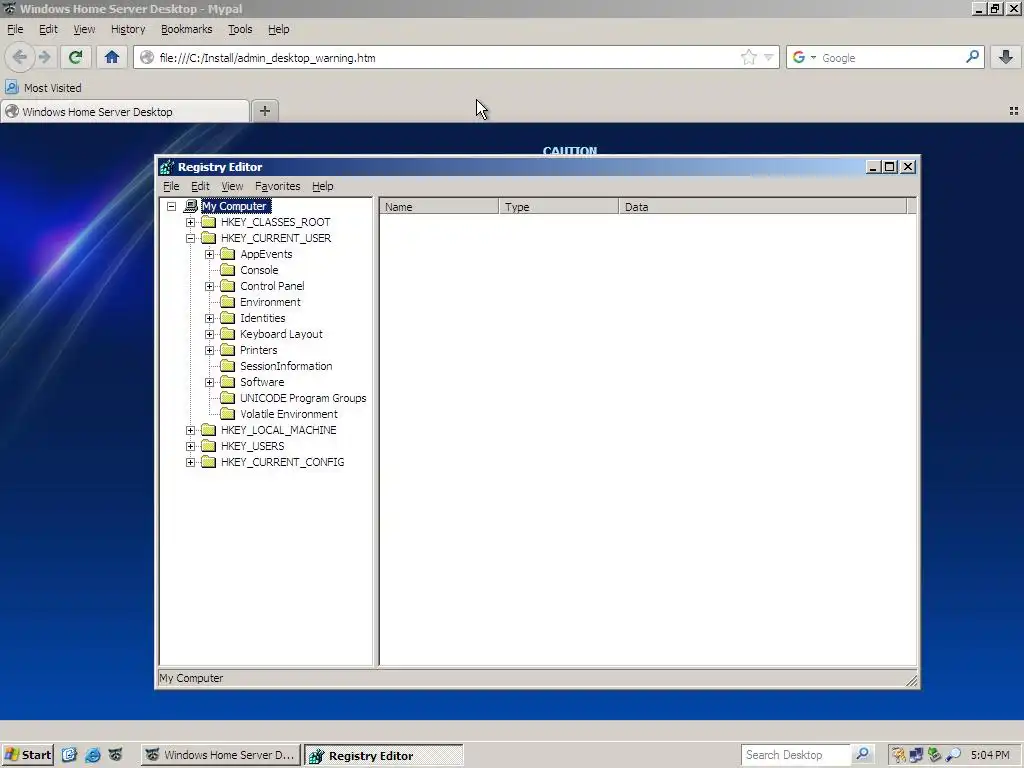Expand the Identities key
Screen dimensions: 1024x768
coord(210,318)
